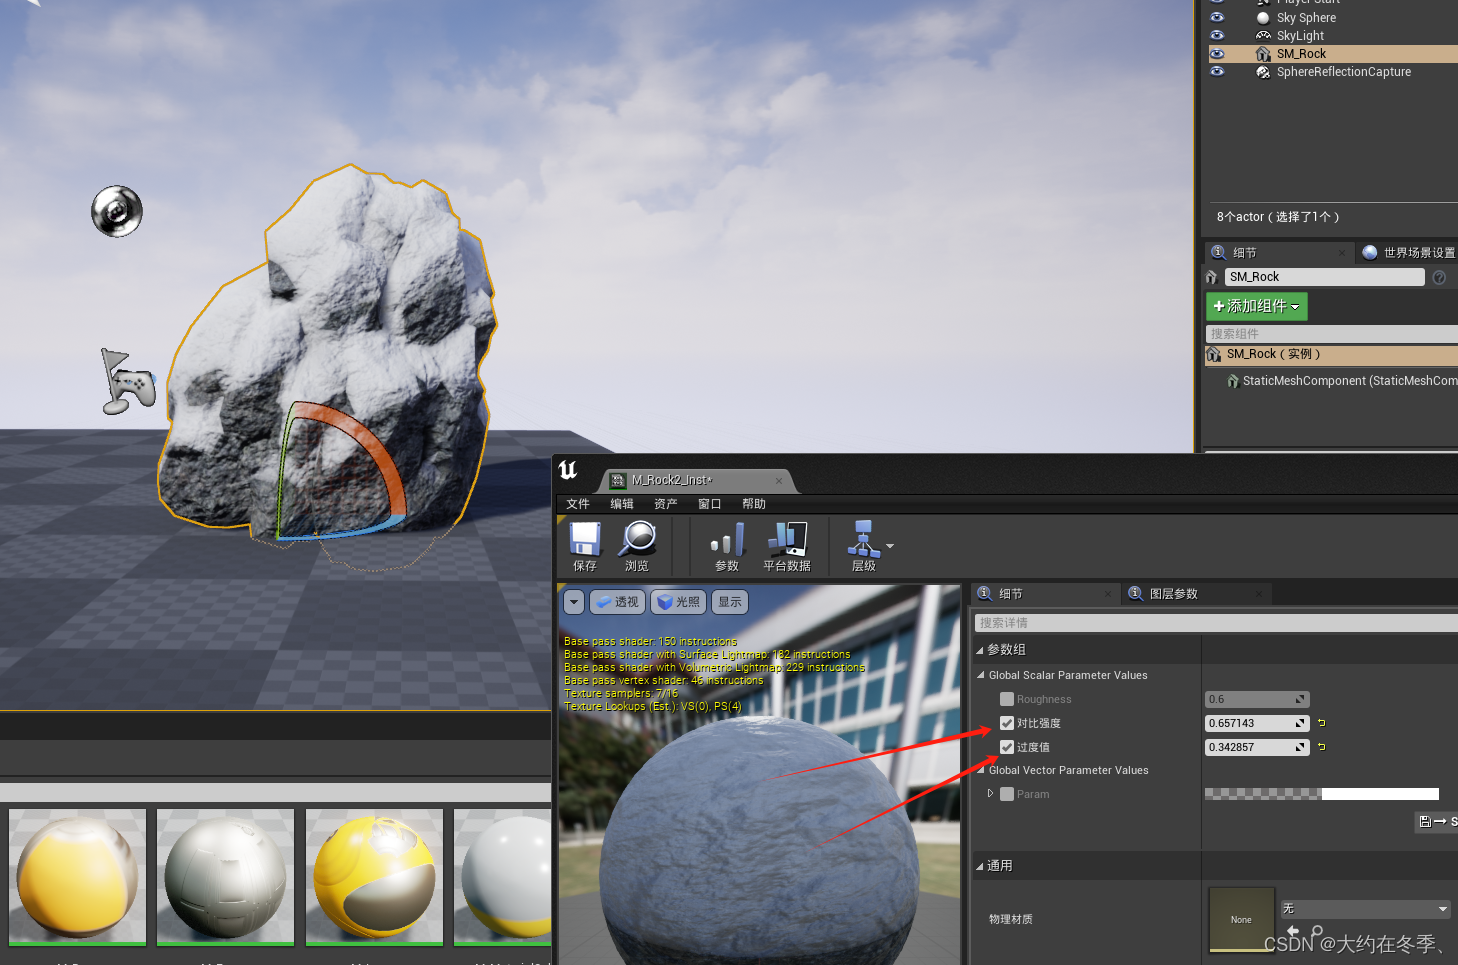
Task: Open the 编辑 edit menu
Action: [x=622, y=504]
